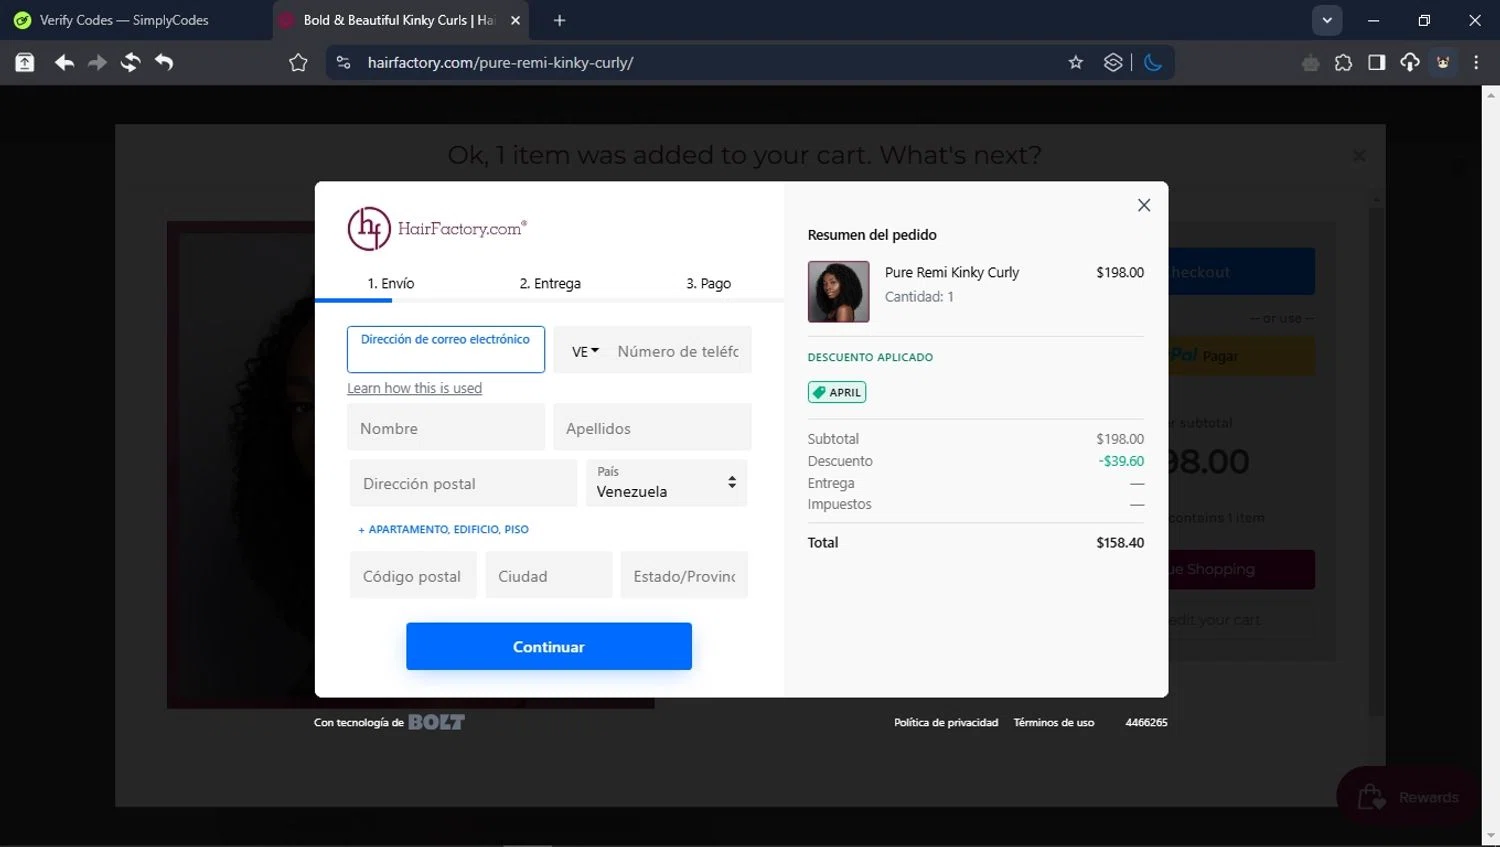Reload page using the refresh icon
This screenshot has width=1500, height=847.
[130, 63]
